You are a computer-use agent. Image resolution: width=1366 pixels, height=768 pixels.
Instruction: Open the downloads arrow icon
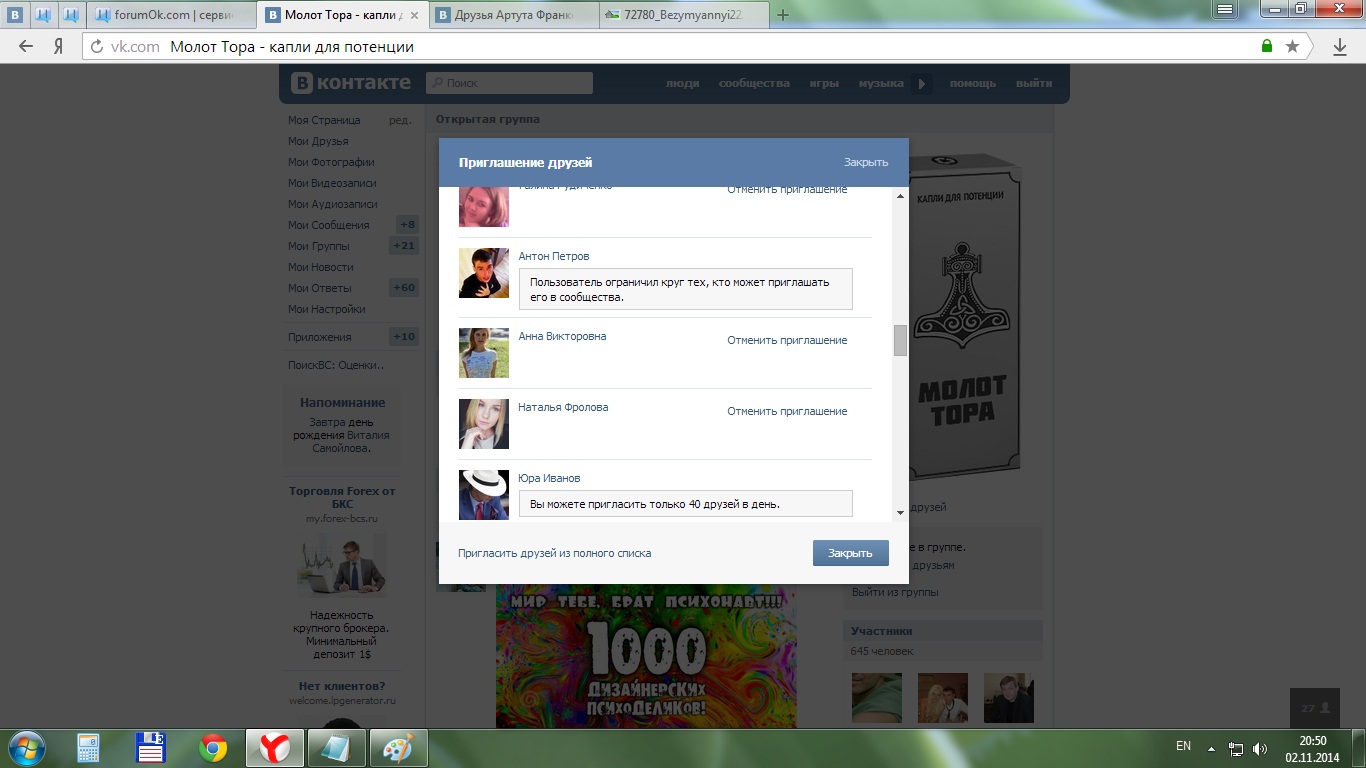[x=1340, y=47]
